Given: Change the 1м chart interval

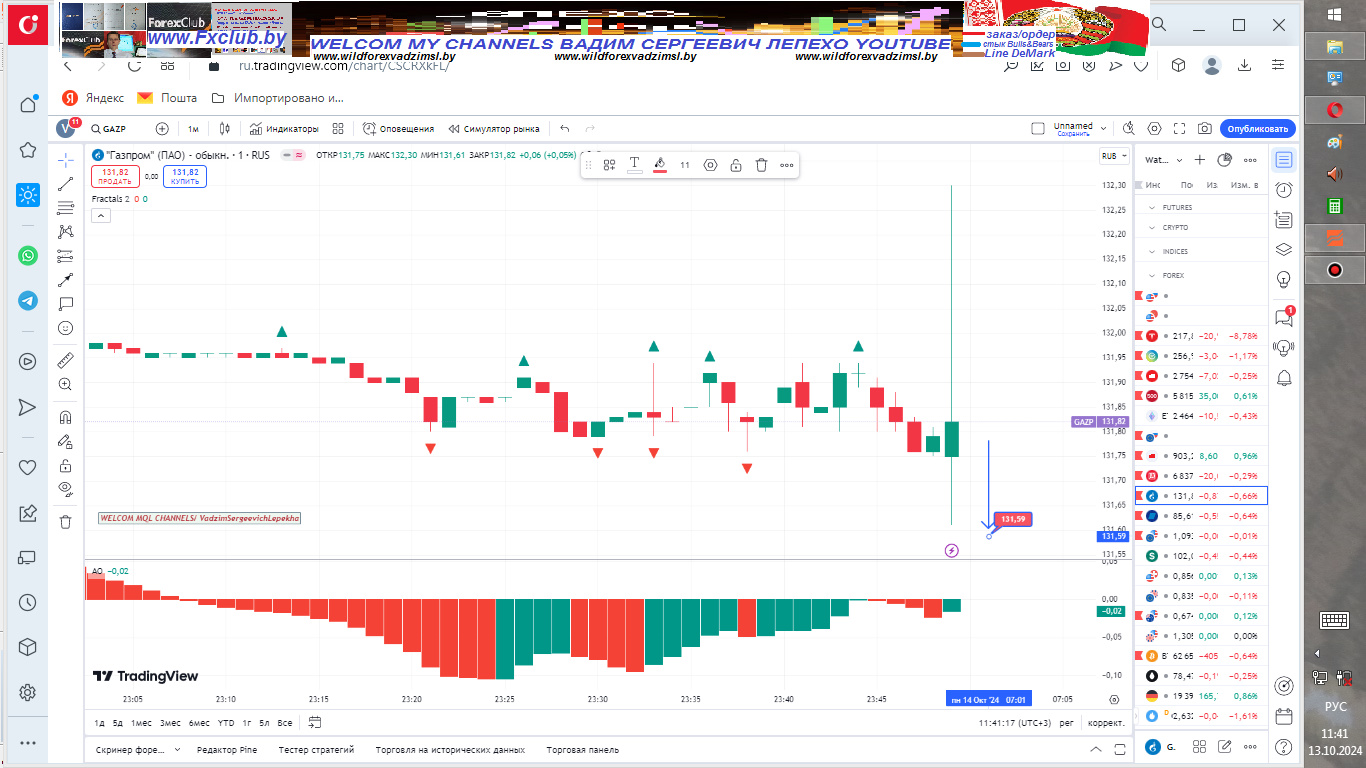Looking at the screenshot, I should click(x=193, y=129).
